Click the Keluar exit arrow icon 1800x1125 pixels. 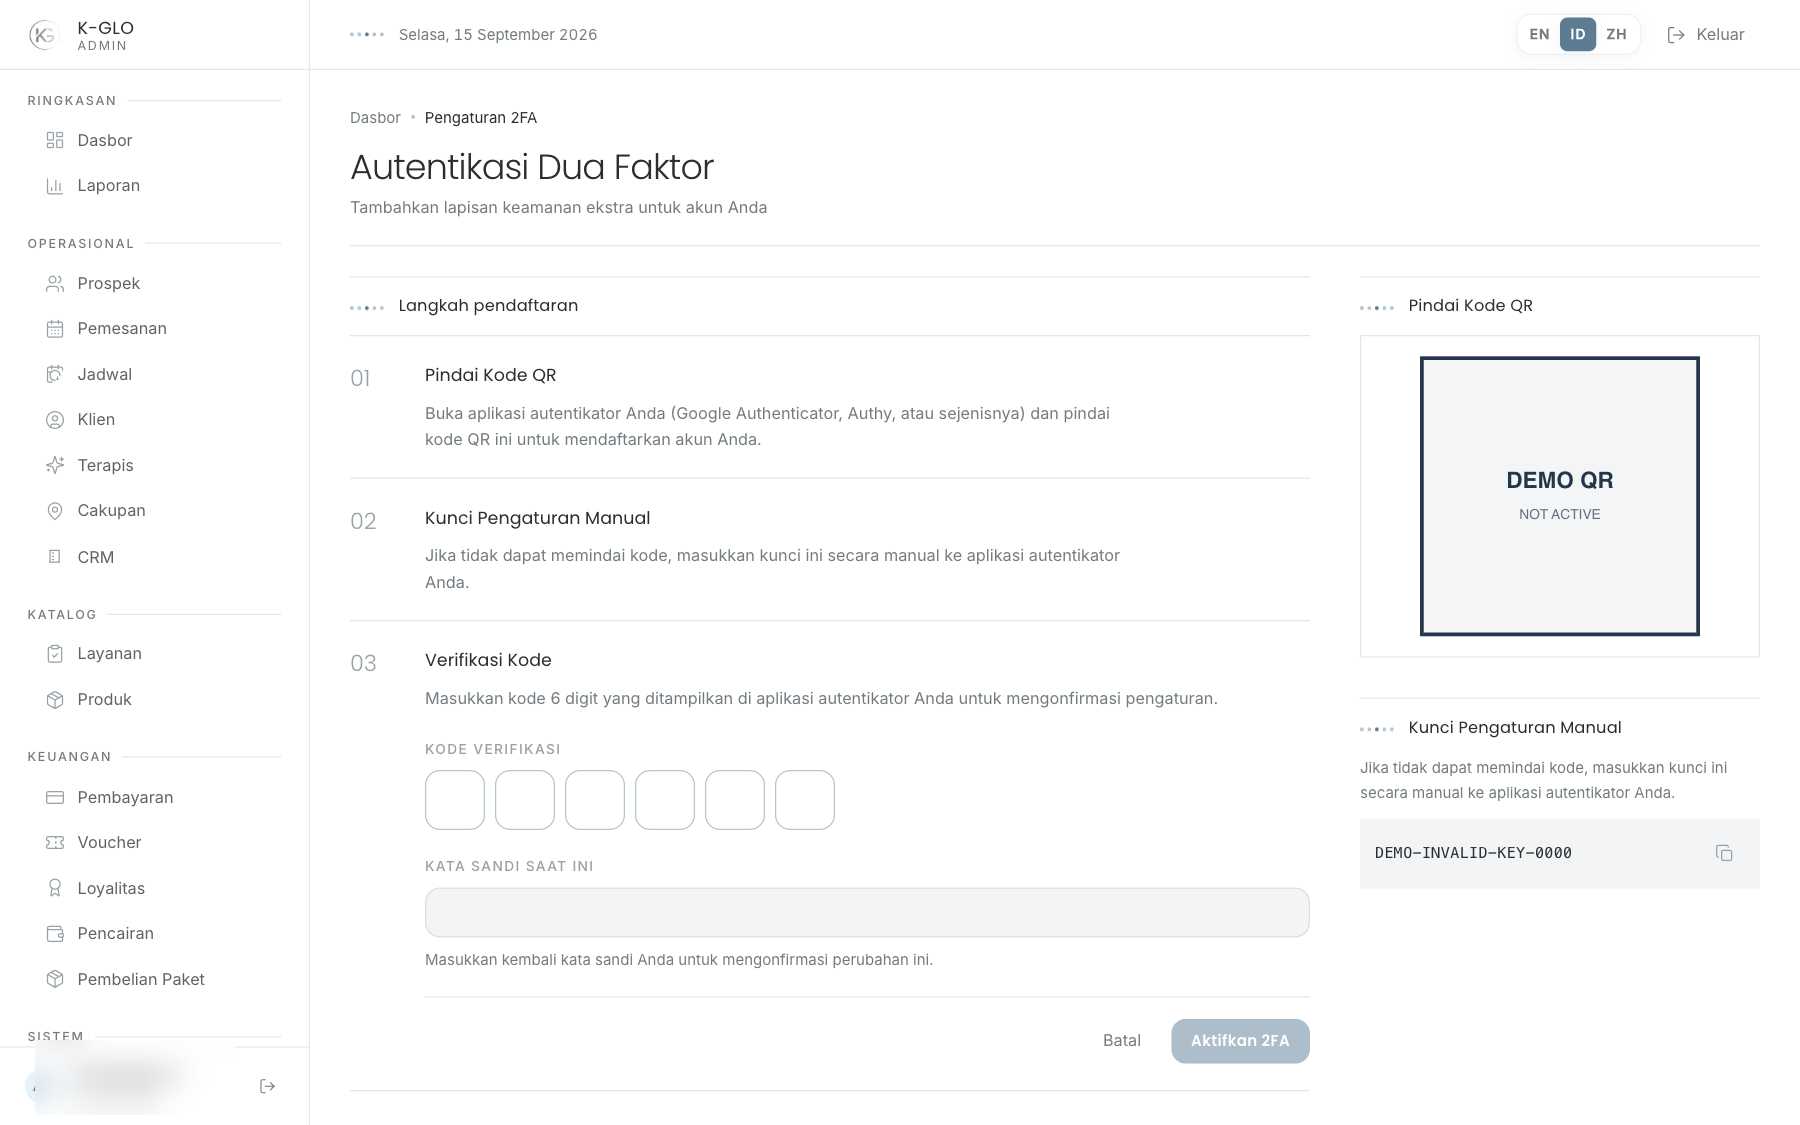pos(1676,35)
